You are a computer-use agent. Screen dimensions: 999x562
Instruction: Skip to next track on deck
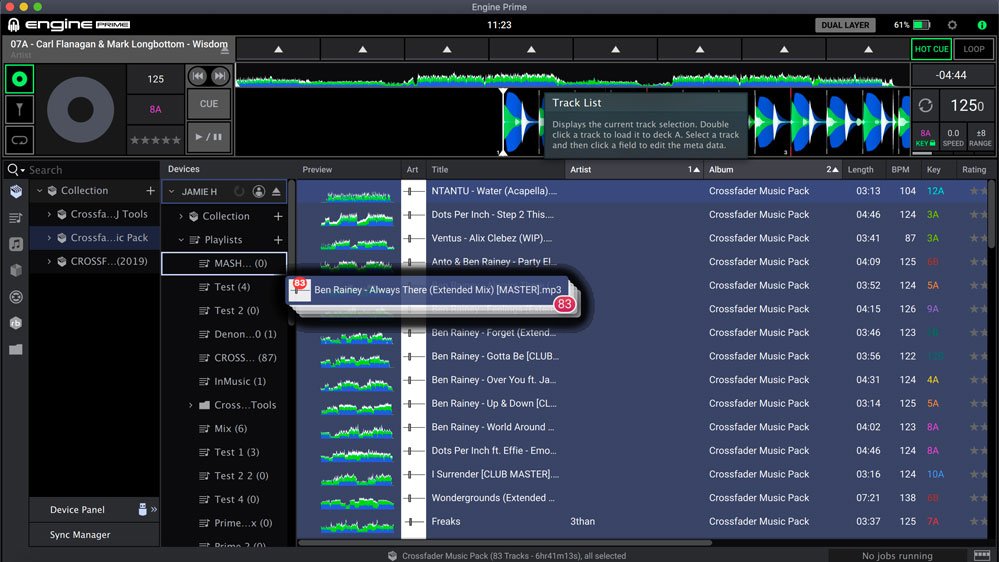click(219, 76)
